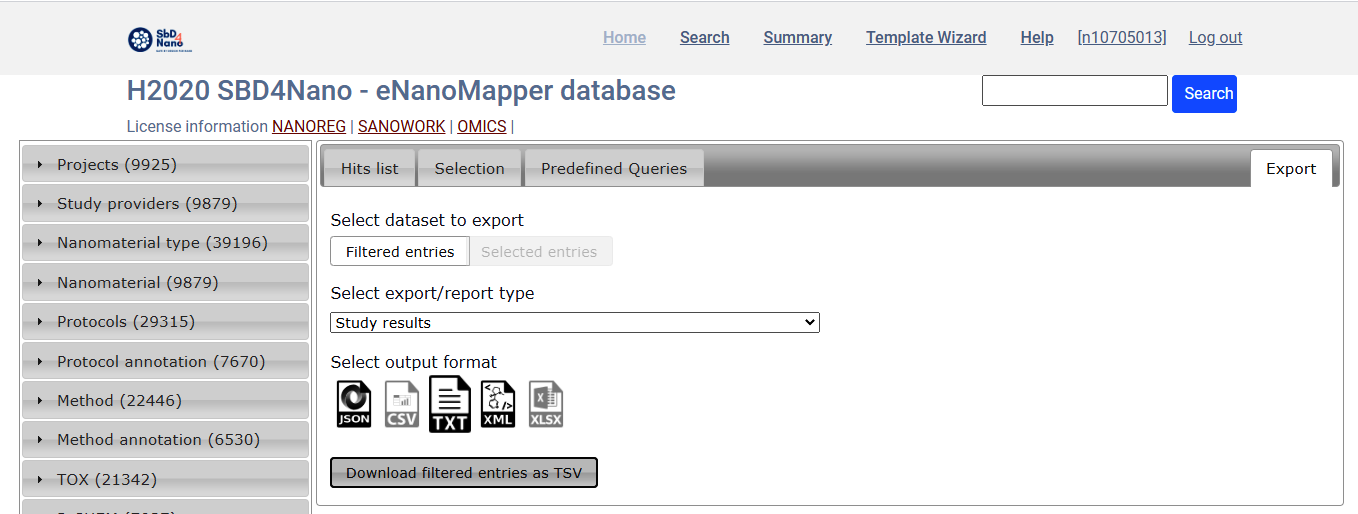Screen dimensions: 1358x514
Task: Open the Template Wizard menu item
Action: 925,38
